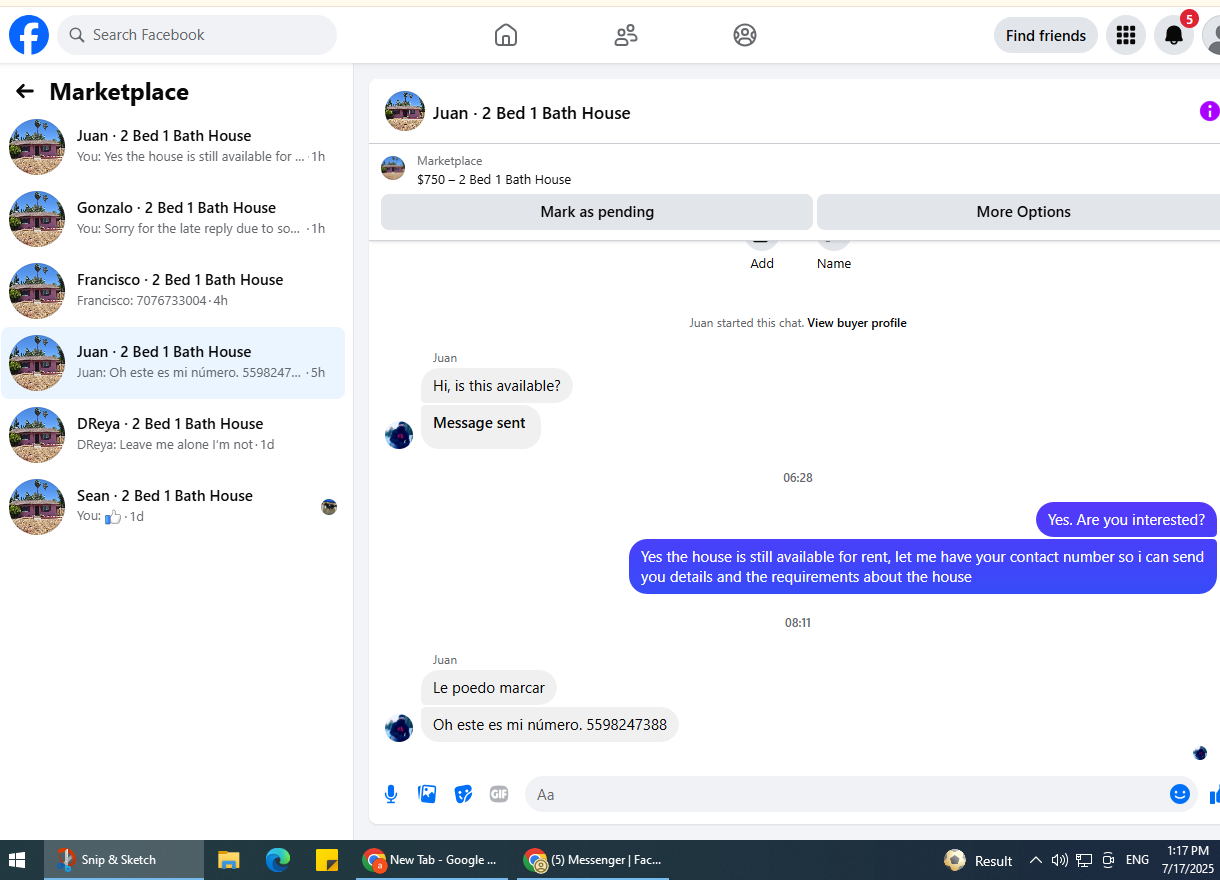This screenshot has width=1220, height=880.
Task: Open the notifications bell
Action: (1174, 35)
